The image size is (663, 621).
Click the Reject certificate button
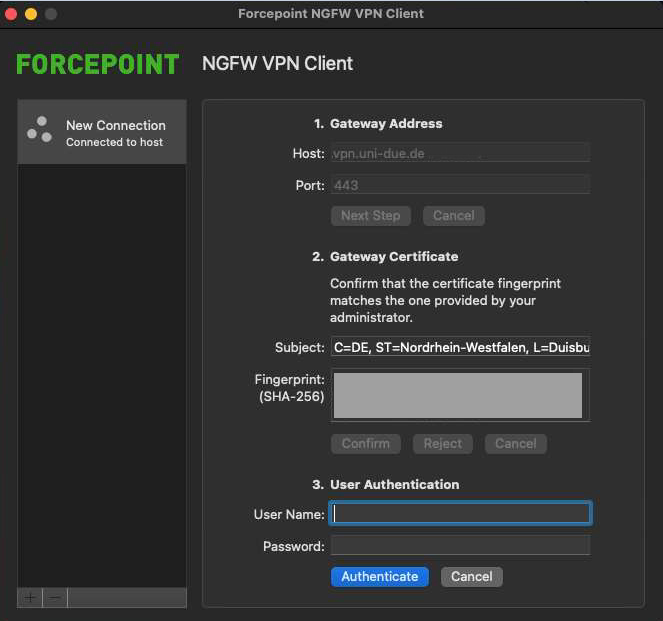[x=443, y=443]
